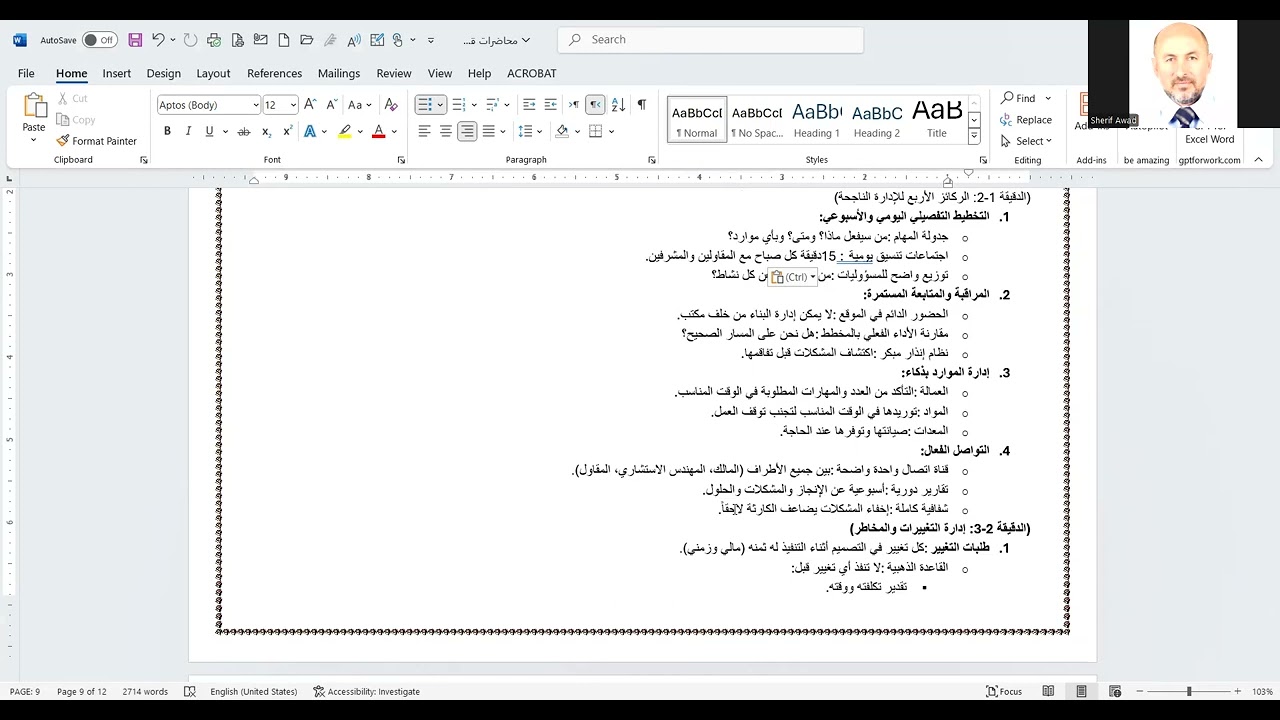Click the Save icon in the title bar
The image size is (1280, 720).
coord(135,40)
